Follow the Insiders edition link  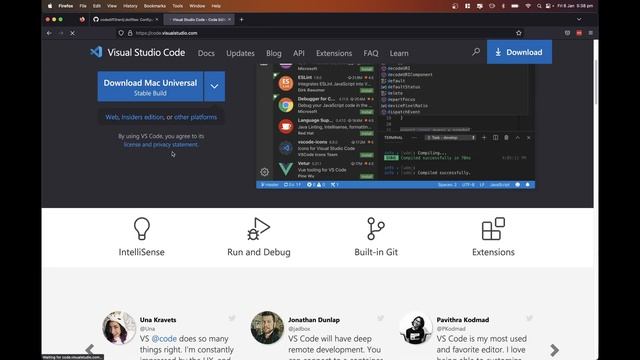(142, 117)
